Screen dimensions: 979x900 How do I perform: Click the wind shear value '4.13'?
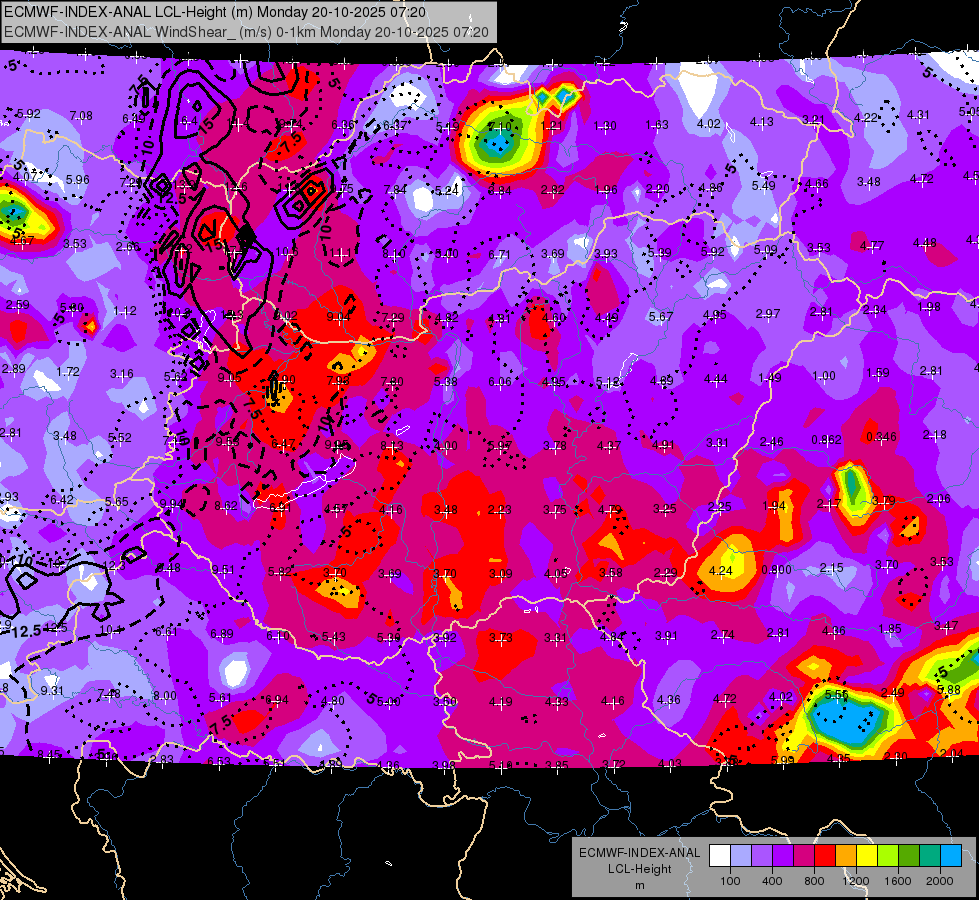tap(762, 122)
